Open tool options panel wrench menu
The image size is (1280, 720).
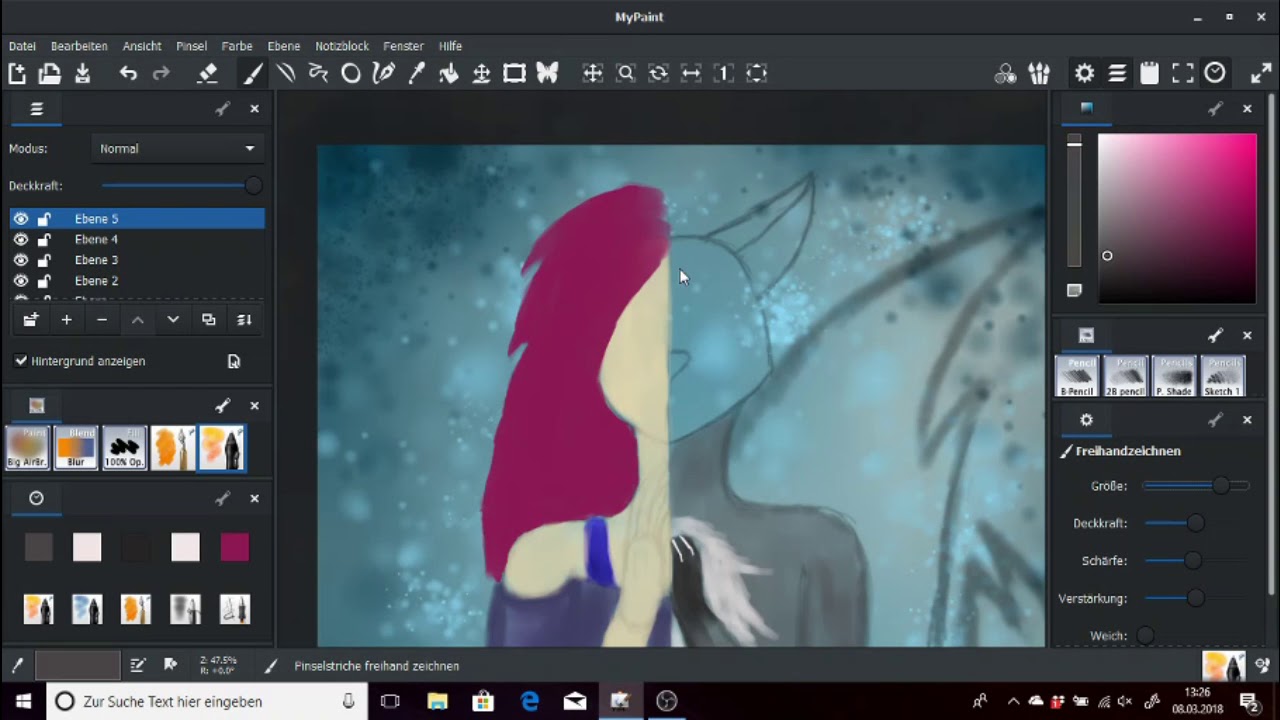coord(1215,420)
